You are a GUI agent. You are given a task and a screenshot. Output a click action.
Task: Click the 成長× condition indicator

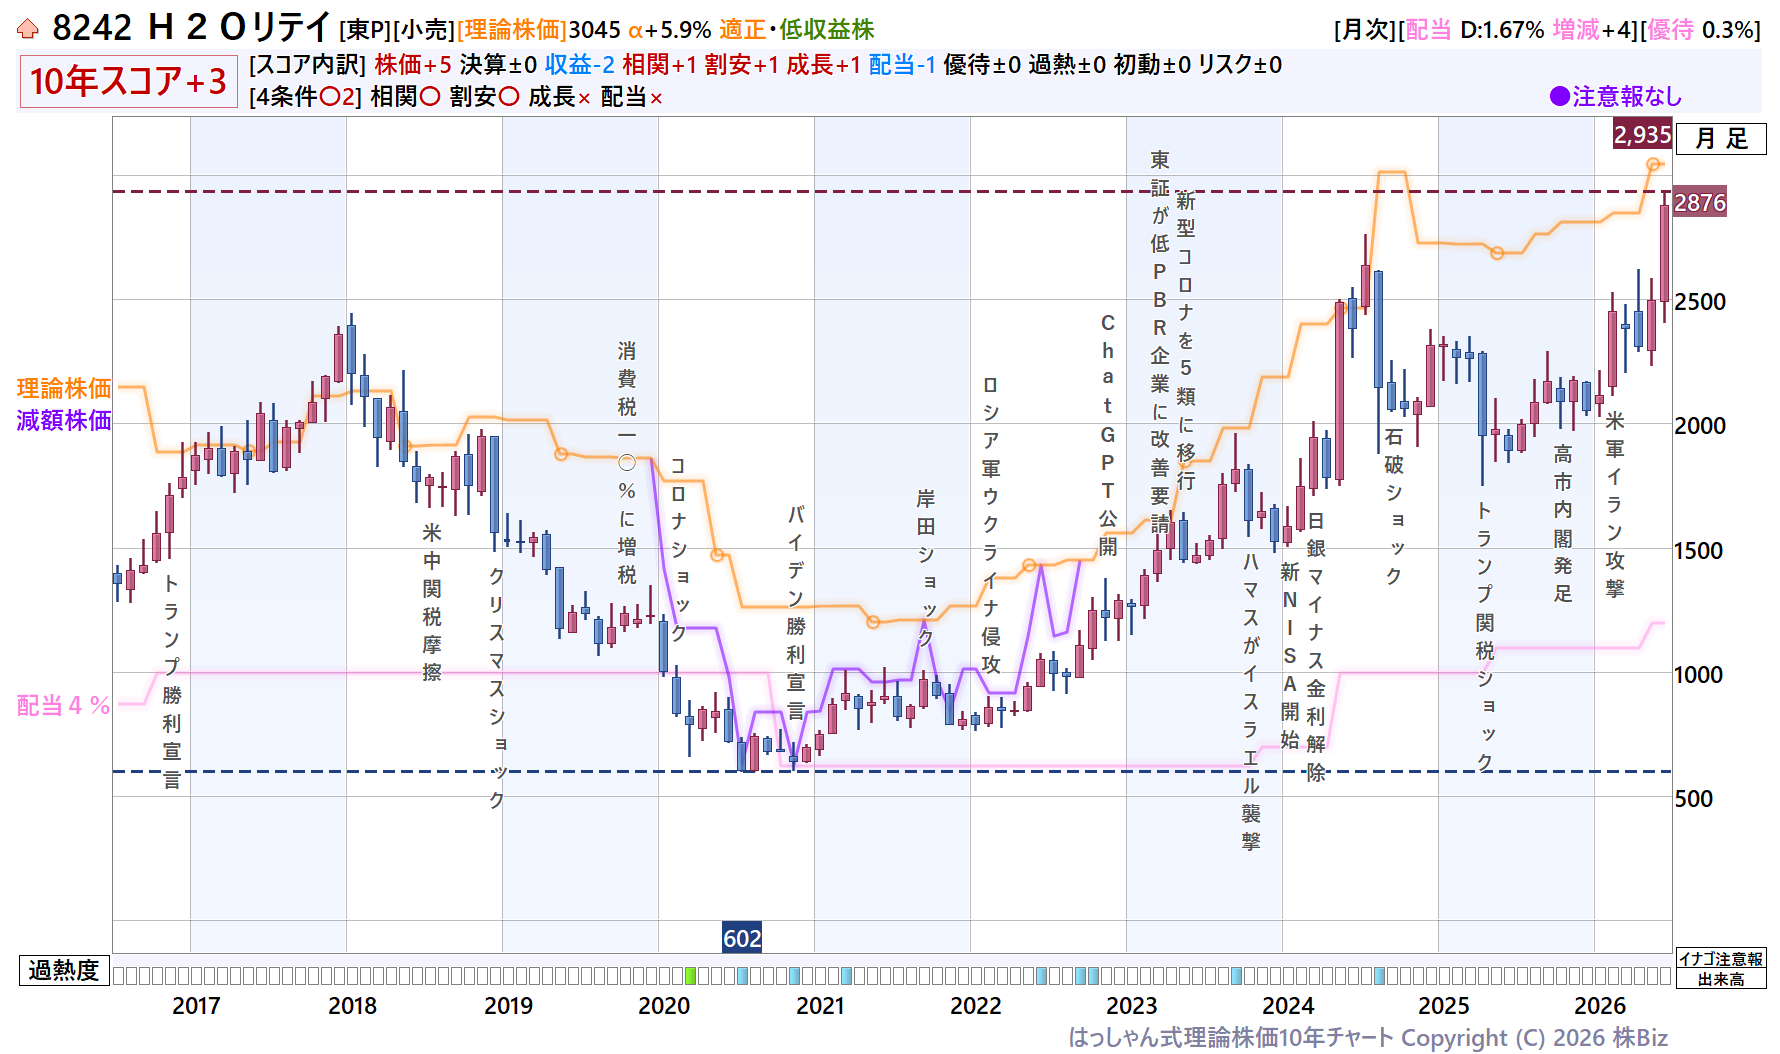(559, 97)
